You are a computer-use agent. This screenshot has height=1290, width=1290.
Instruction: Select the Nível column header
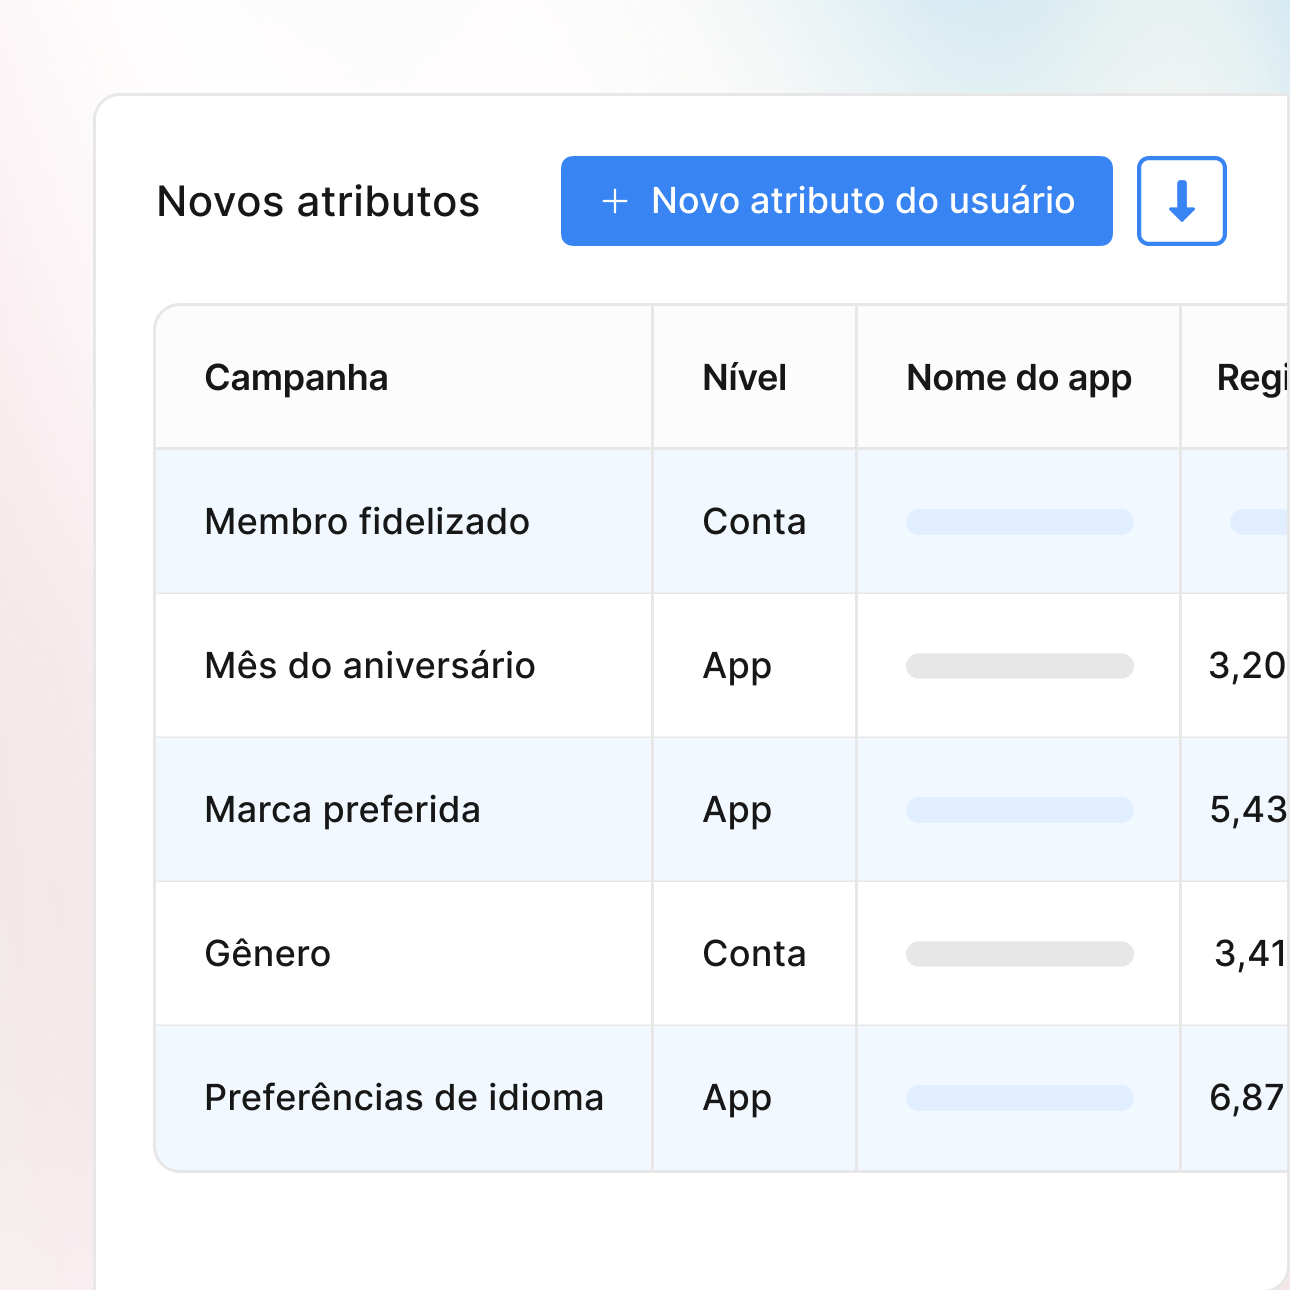tap(744, 378)
